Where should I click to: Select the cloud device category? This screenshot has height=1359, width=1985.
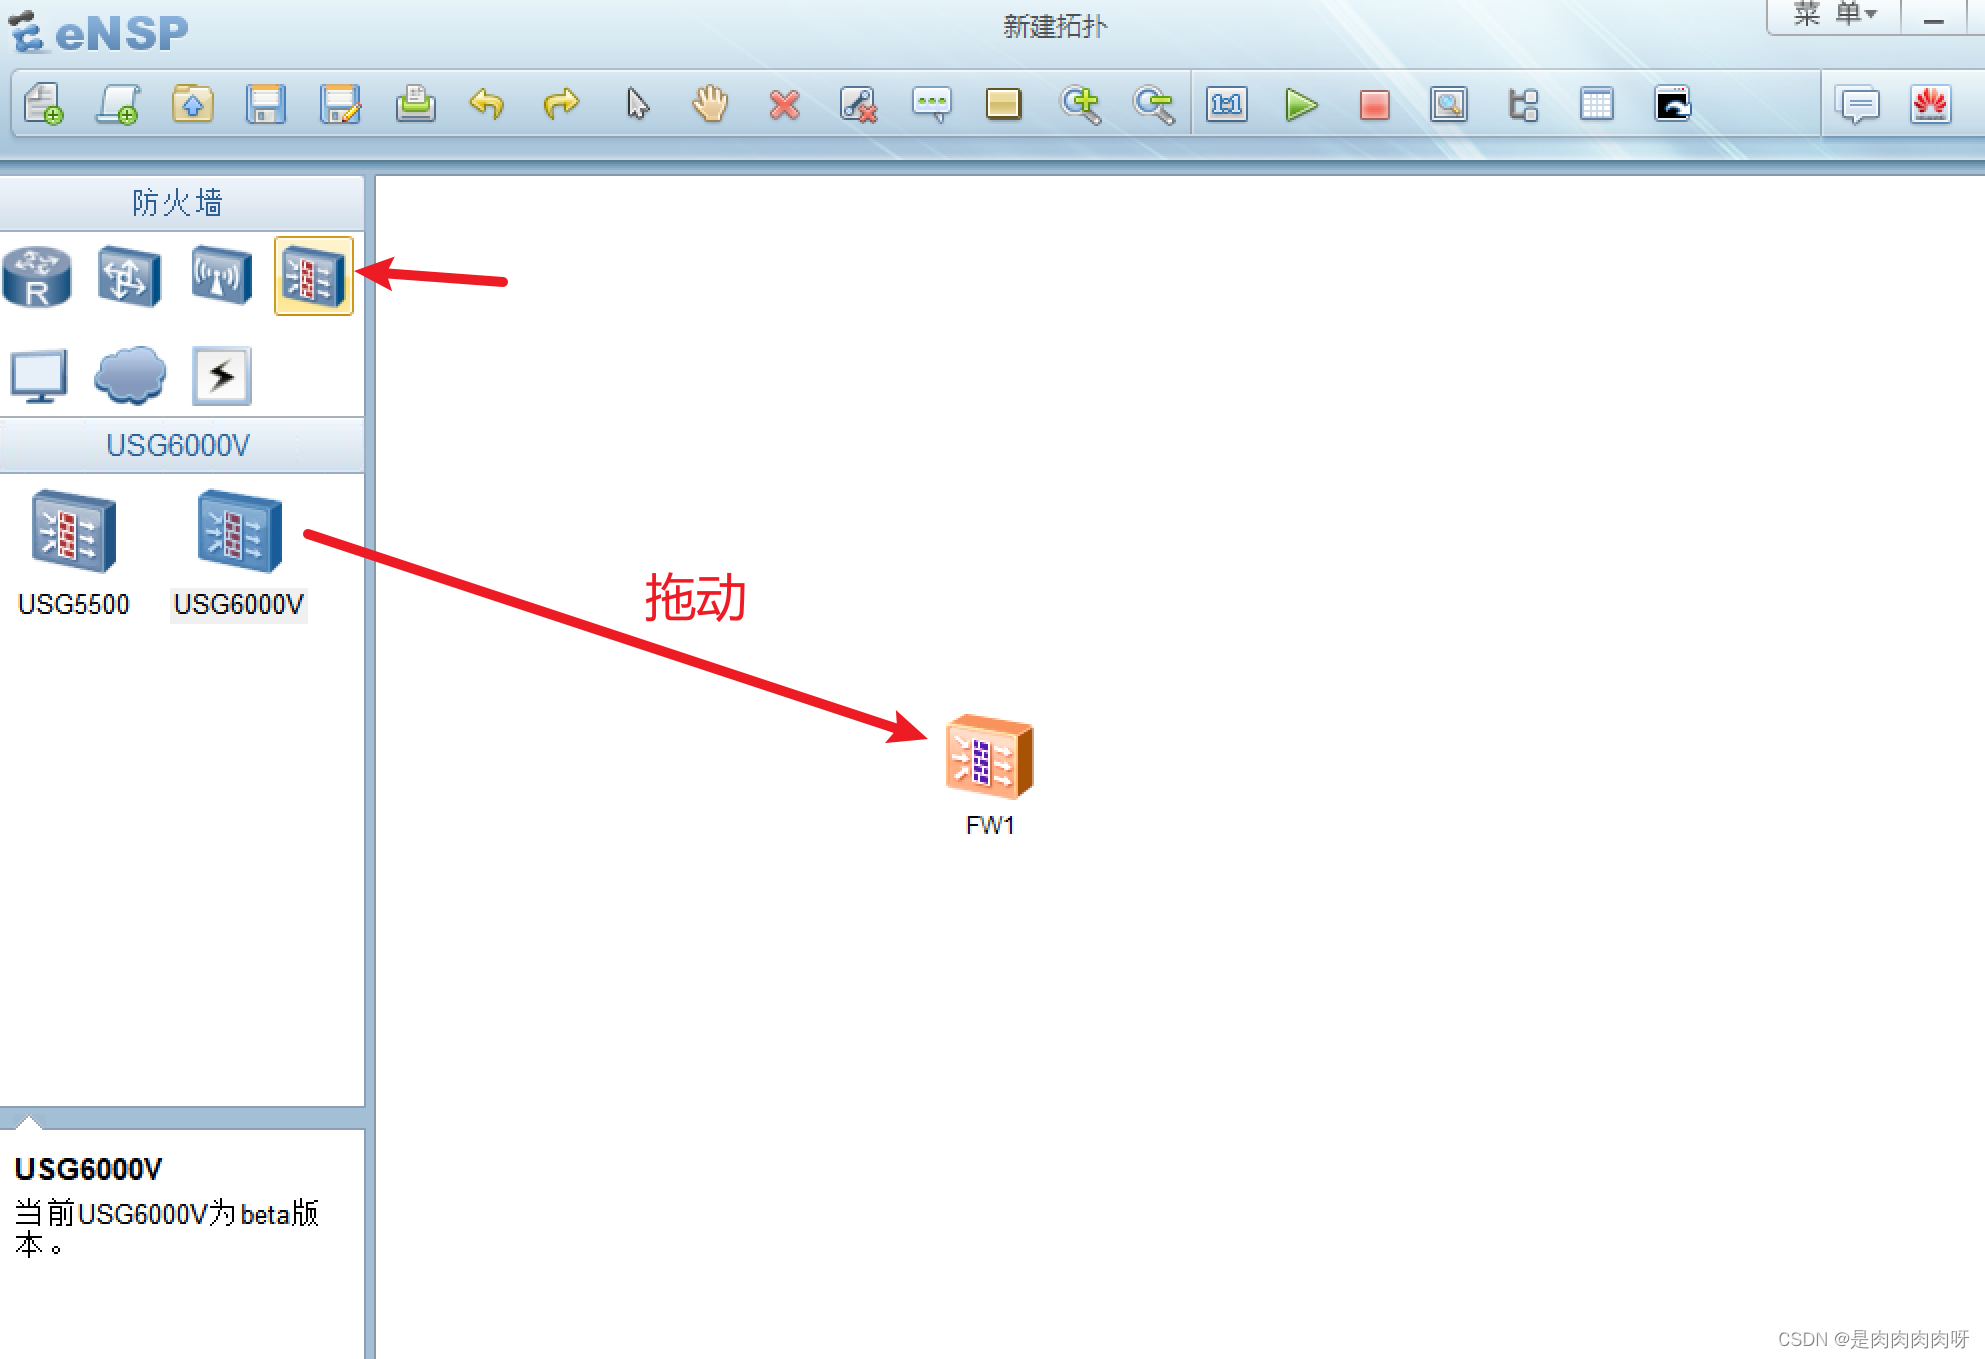pos(130,376)
